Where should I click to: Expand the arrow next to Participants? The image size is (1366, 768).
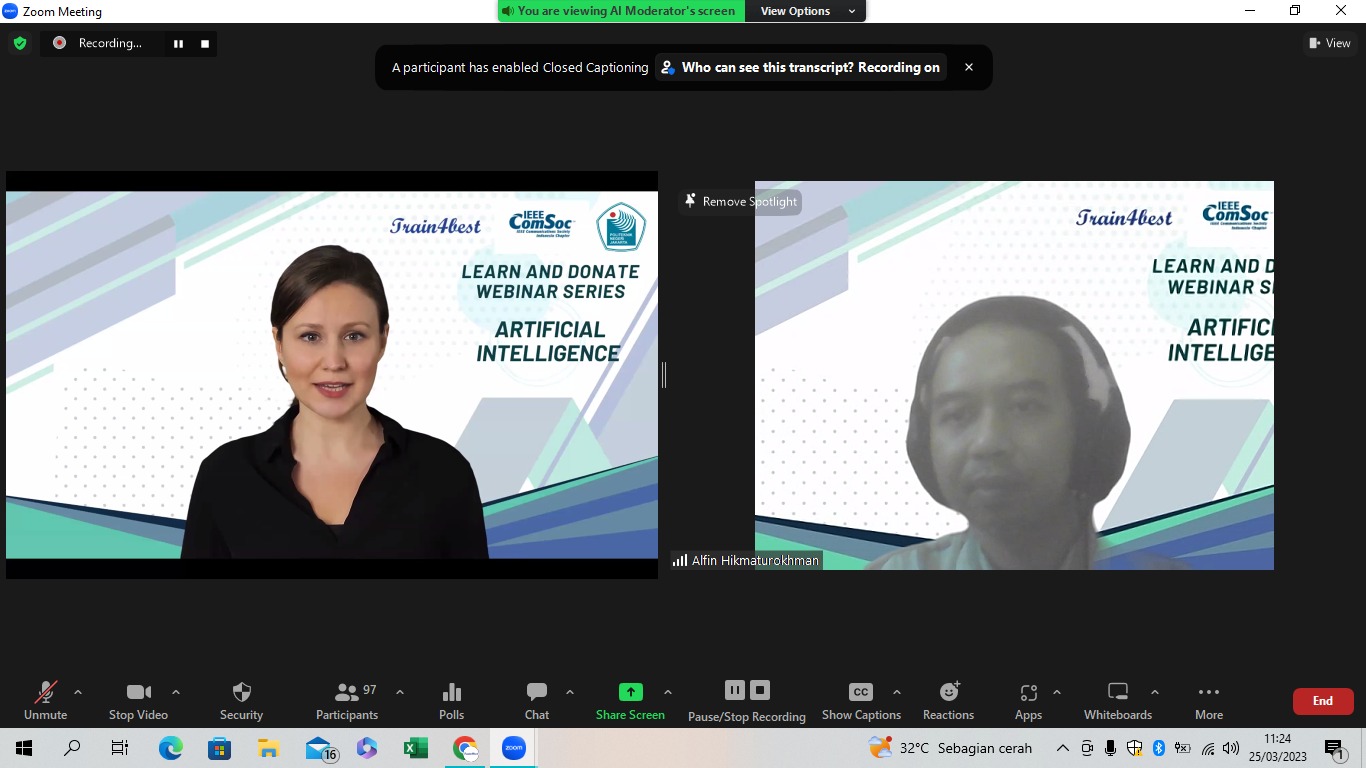point(400,692)
